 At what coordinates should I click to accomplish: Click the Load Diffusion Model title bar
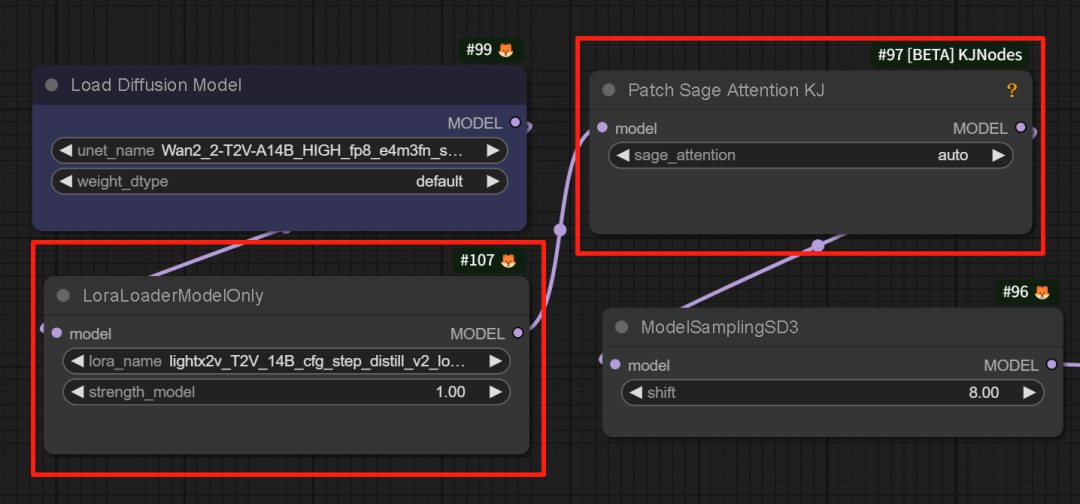[x=280, y=85]
